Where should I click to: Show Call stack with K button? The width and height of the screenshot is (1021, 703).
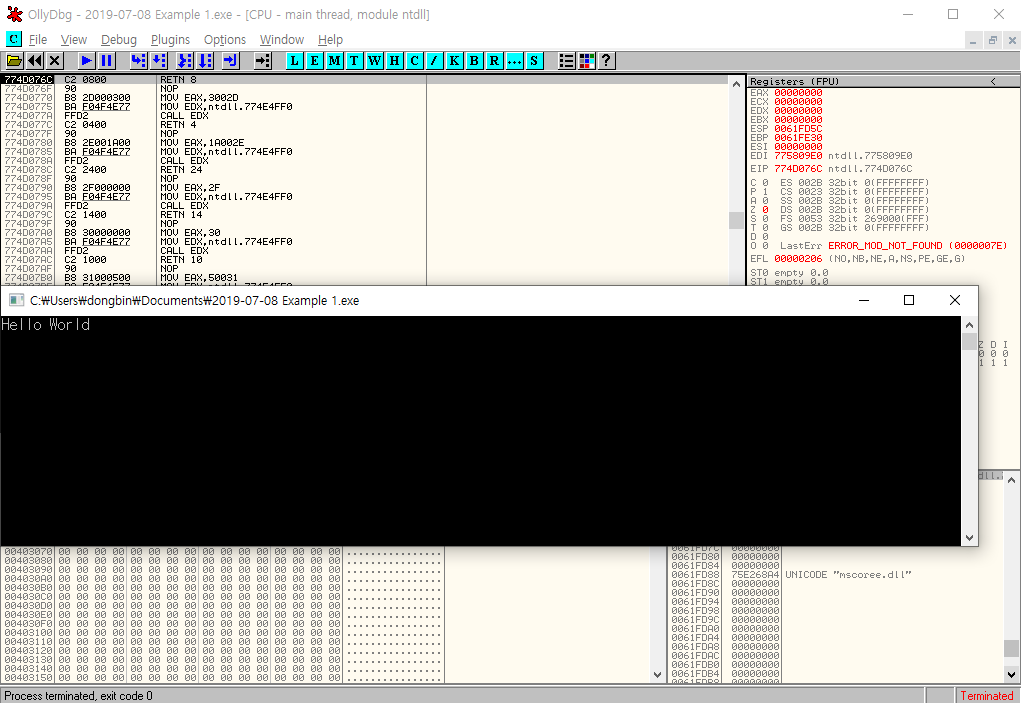pyautogui.click(x=454, y=61)
